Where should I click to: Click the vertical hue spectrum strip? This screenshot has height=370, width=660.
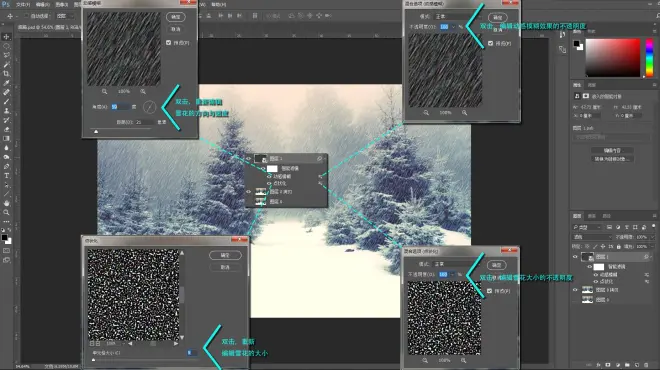tap(649, 58)
